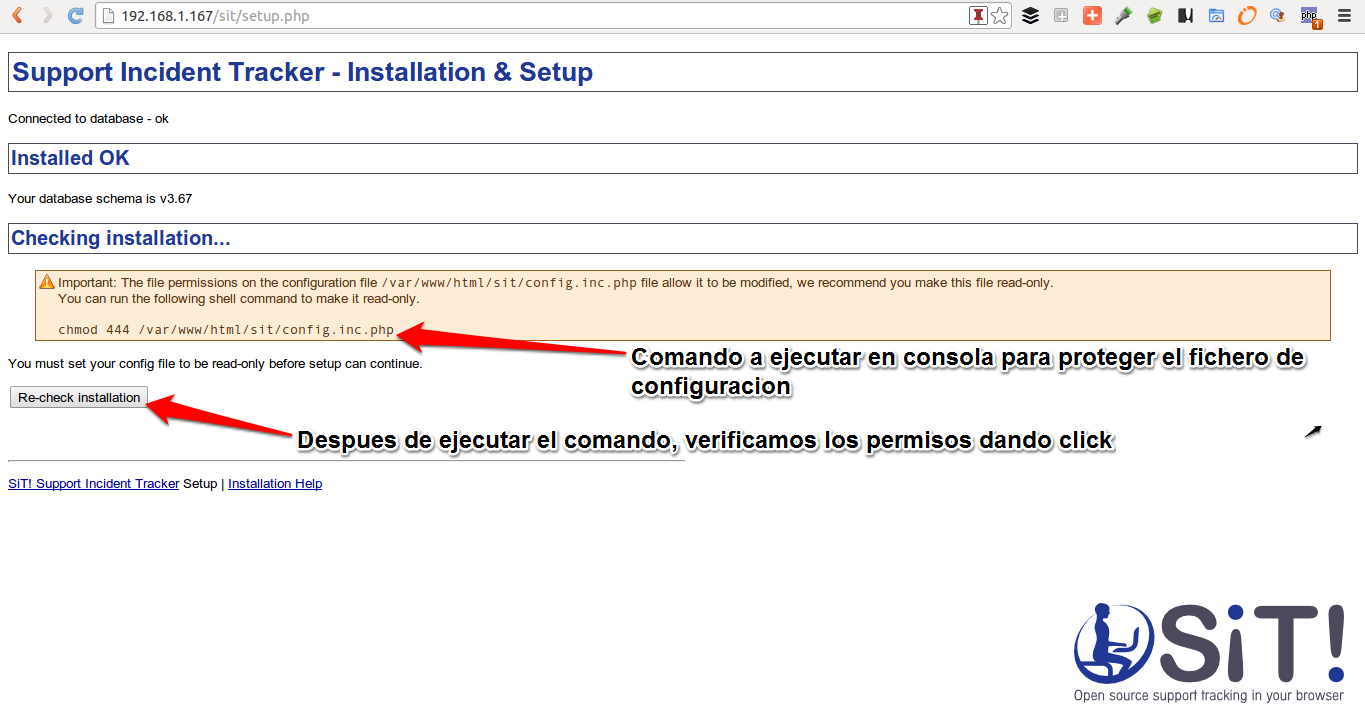The height and width of the screenshot is (714, 1365).
Task: Click the stamp search extension icon
Action: pyautogui.click(x=1277, y=15)
